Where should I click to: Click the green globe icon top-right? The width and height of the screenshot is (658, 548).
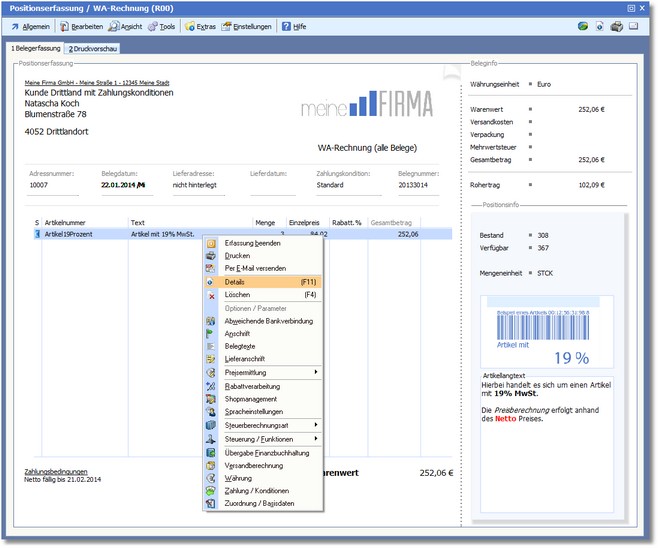582,26
